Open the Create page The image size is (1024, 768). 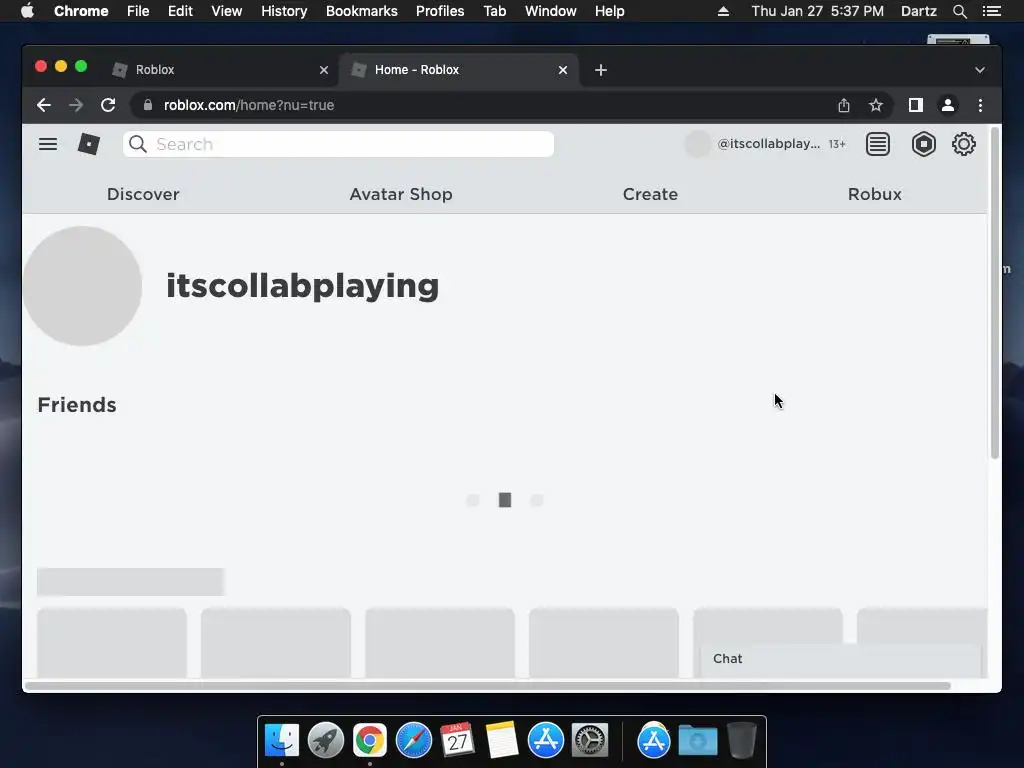tap(650, 194)
